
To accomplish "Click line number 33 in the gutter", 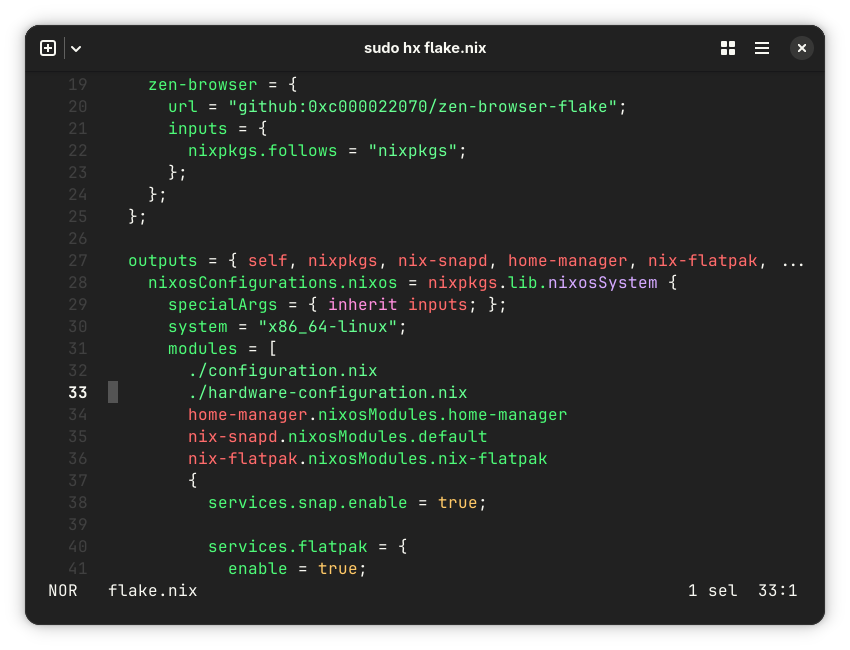I will coord(78,392).
